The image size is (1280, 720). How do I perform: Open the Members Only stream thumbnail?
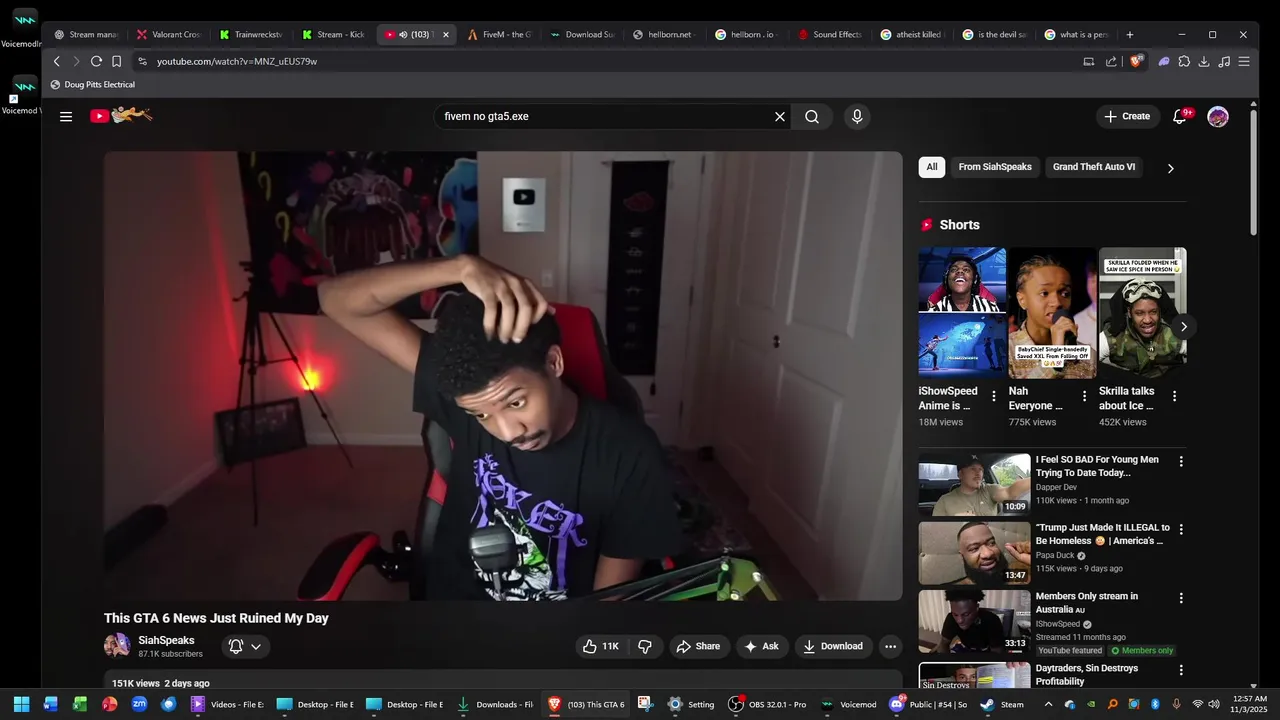tap(974, 621)
